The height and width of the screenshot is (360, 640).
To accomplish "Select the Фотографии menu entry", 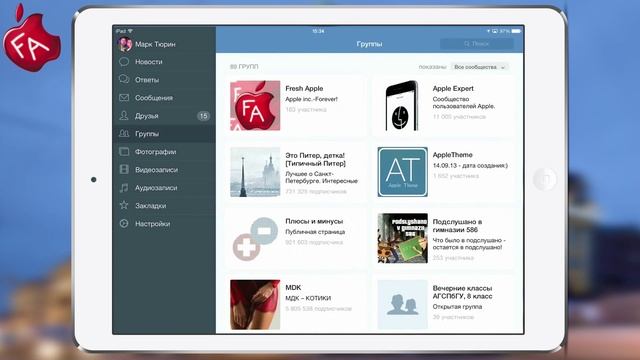I will click(x=156, y=151).
